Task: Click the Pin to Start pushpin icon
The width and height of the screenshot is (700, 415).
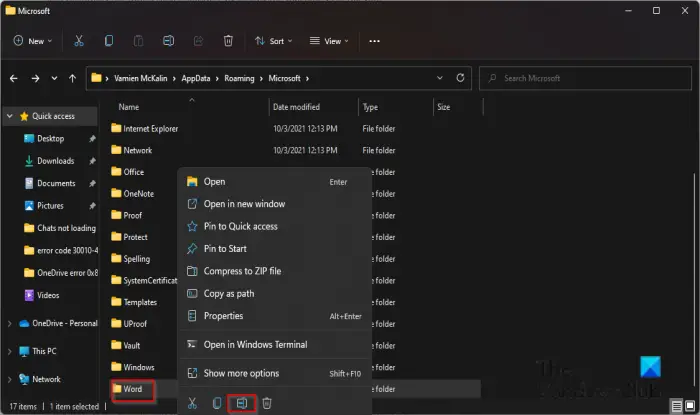Action: coord(192,249)
